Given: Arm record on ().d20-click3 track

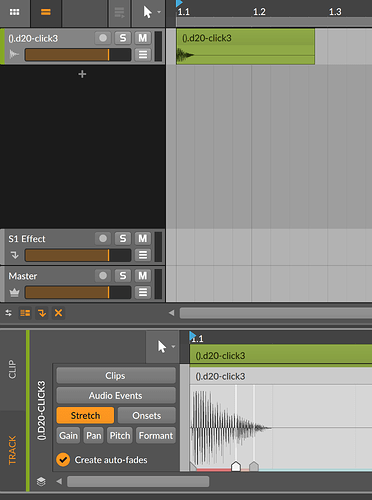Looking at the screenshot, I should (x=103, y=38).
